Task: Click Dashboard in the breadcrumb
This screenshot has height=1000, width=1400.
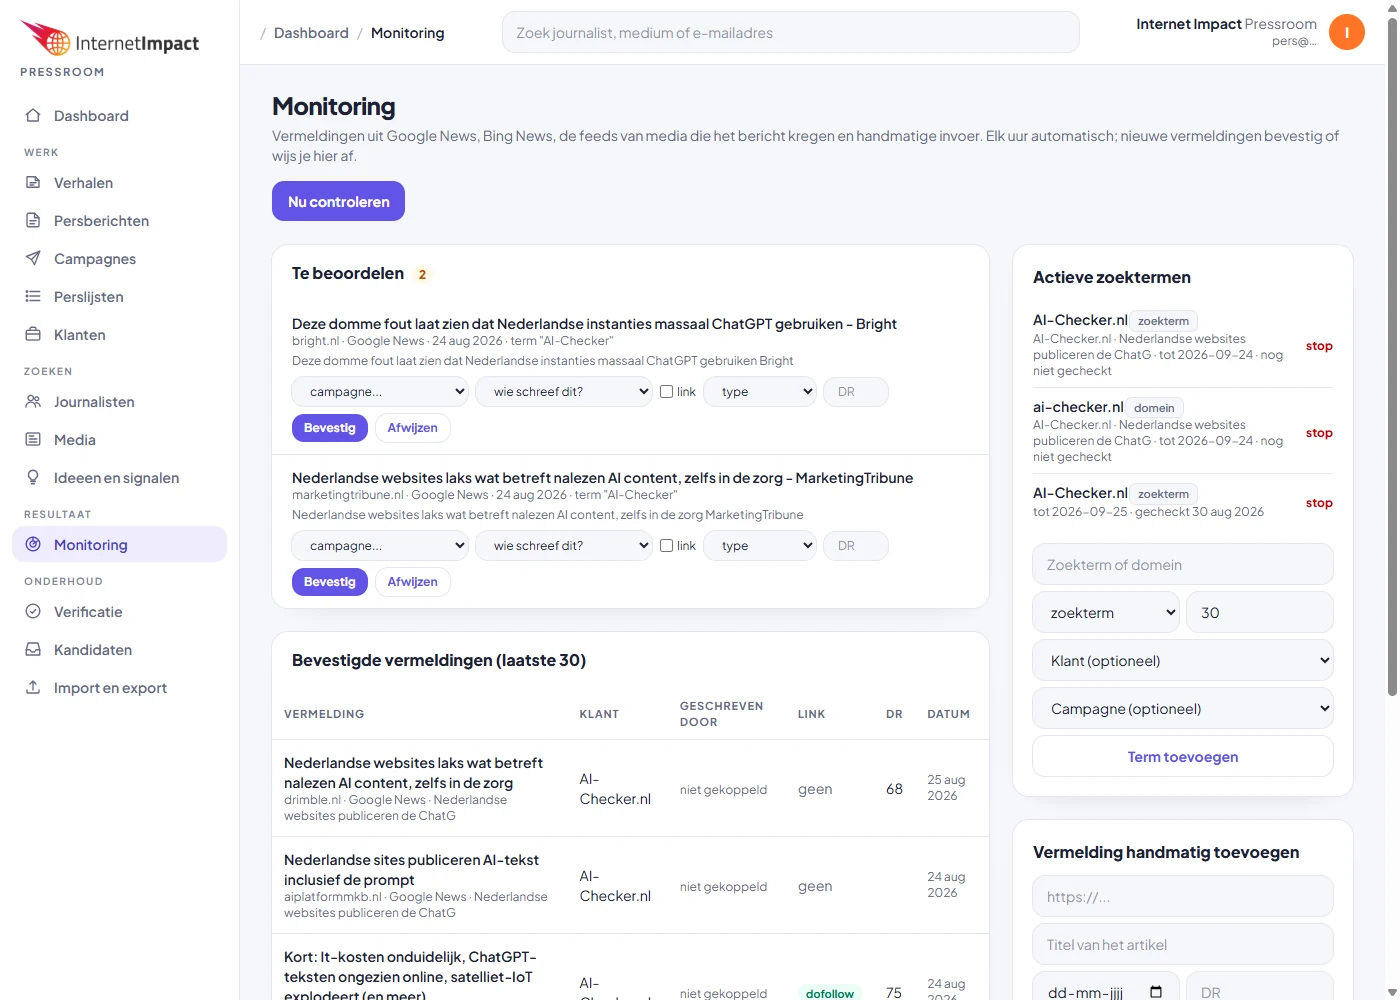Action: click(311, 33)
